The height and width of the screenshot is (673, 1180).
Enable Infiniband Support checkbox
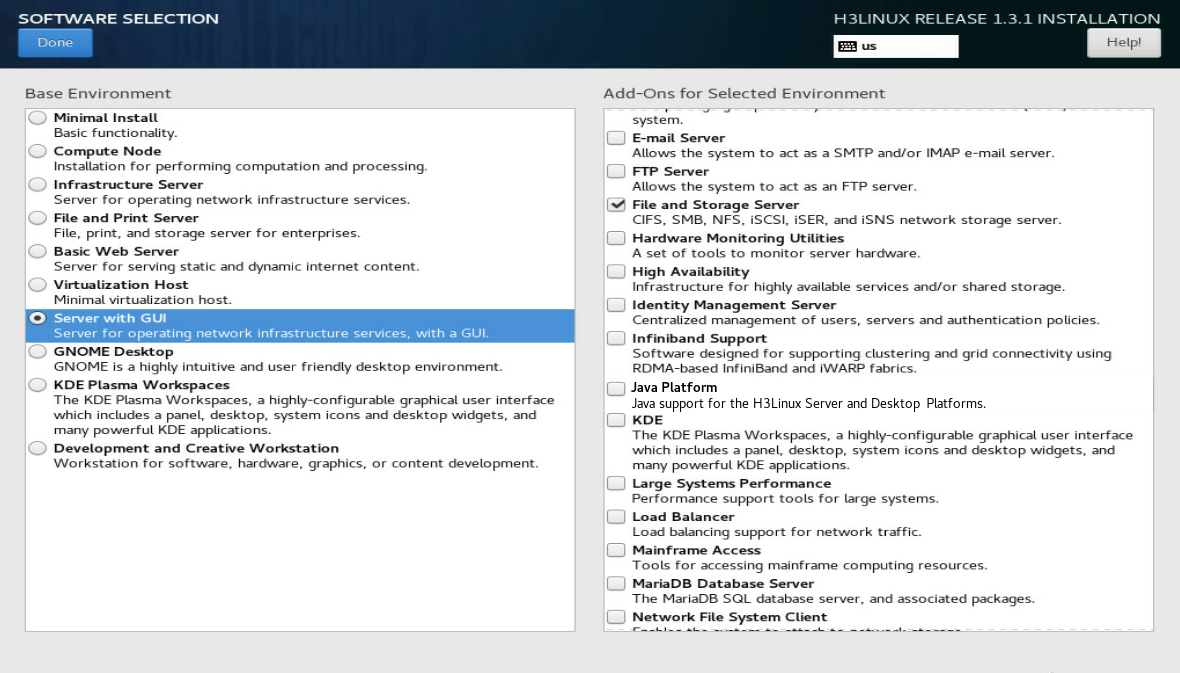[616, 339]
